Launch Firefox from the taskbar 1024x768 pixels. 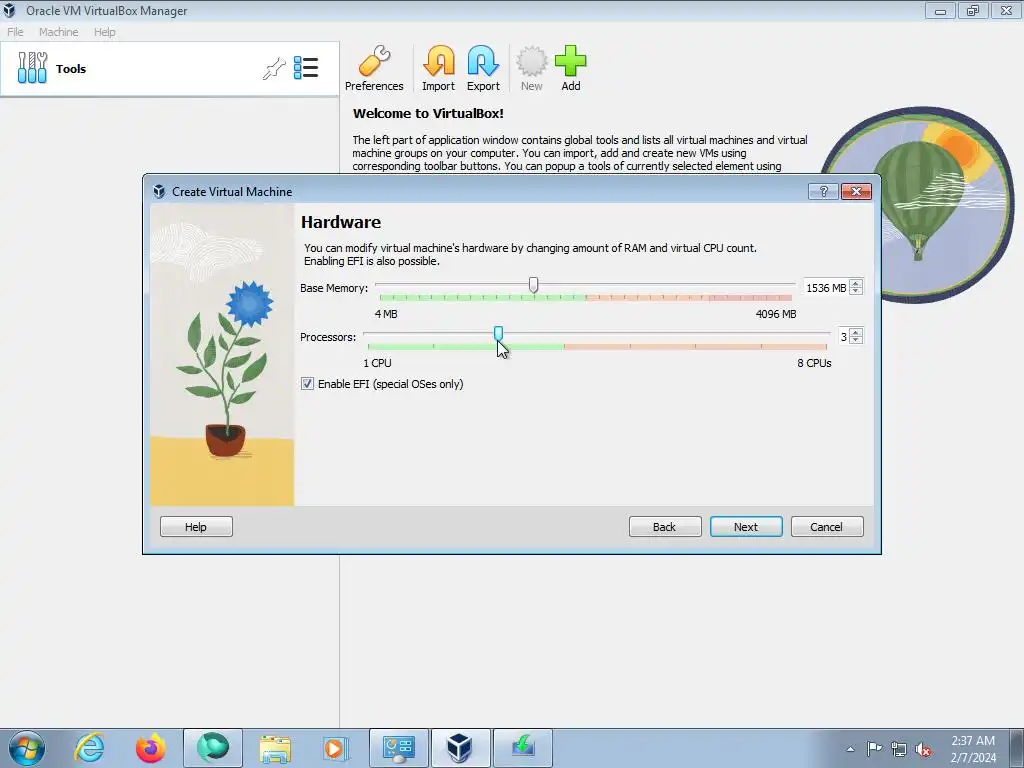[151, 748]
